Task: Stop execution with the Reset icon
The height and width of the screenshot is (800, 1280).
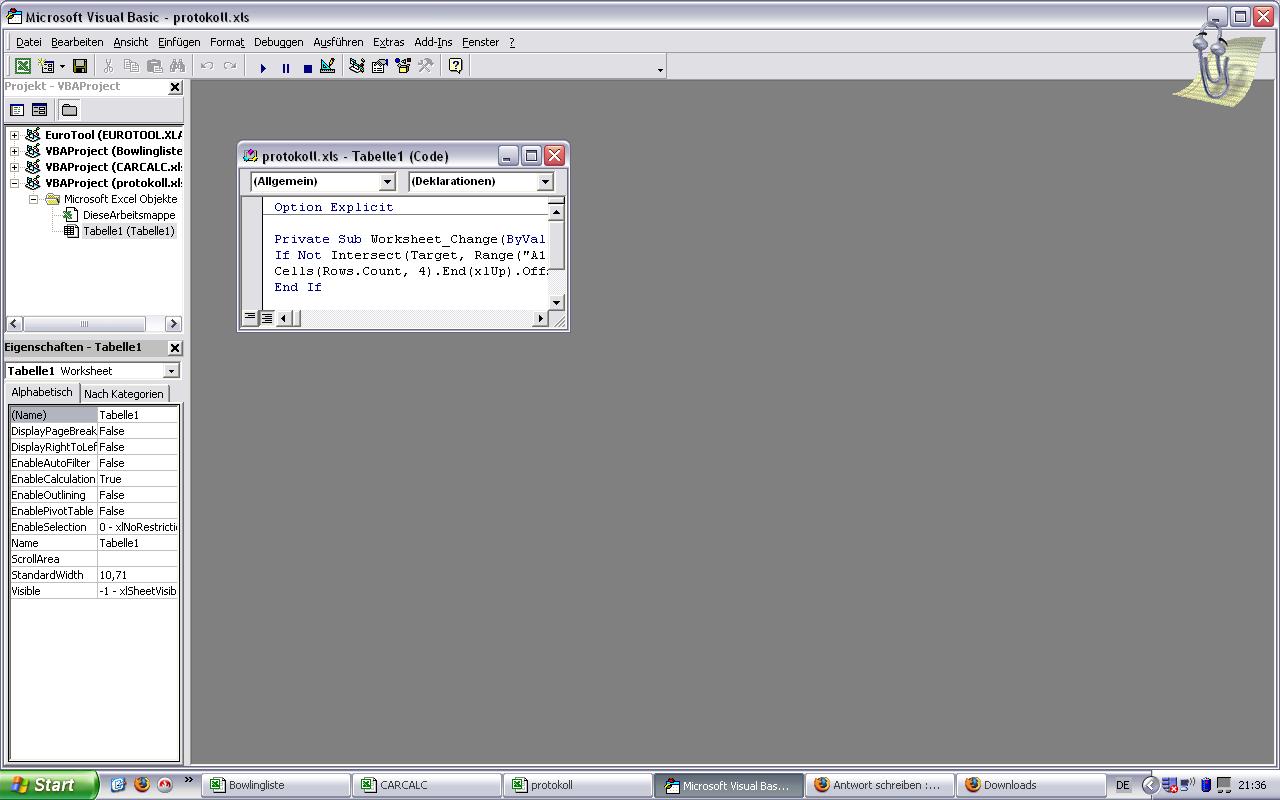Action: point(307,68)
